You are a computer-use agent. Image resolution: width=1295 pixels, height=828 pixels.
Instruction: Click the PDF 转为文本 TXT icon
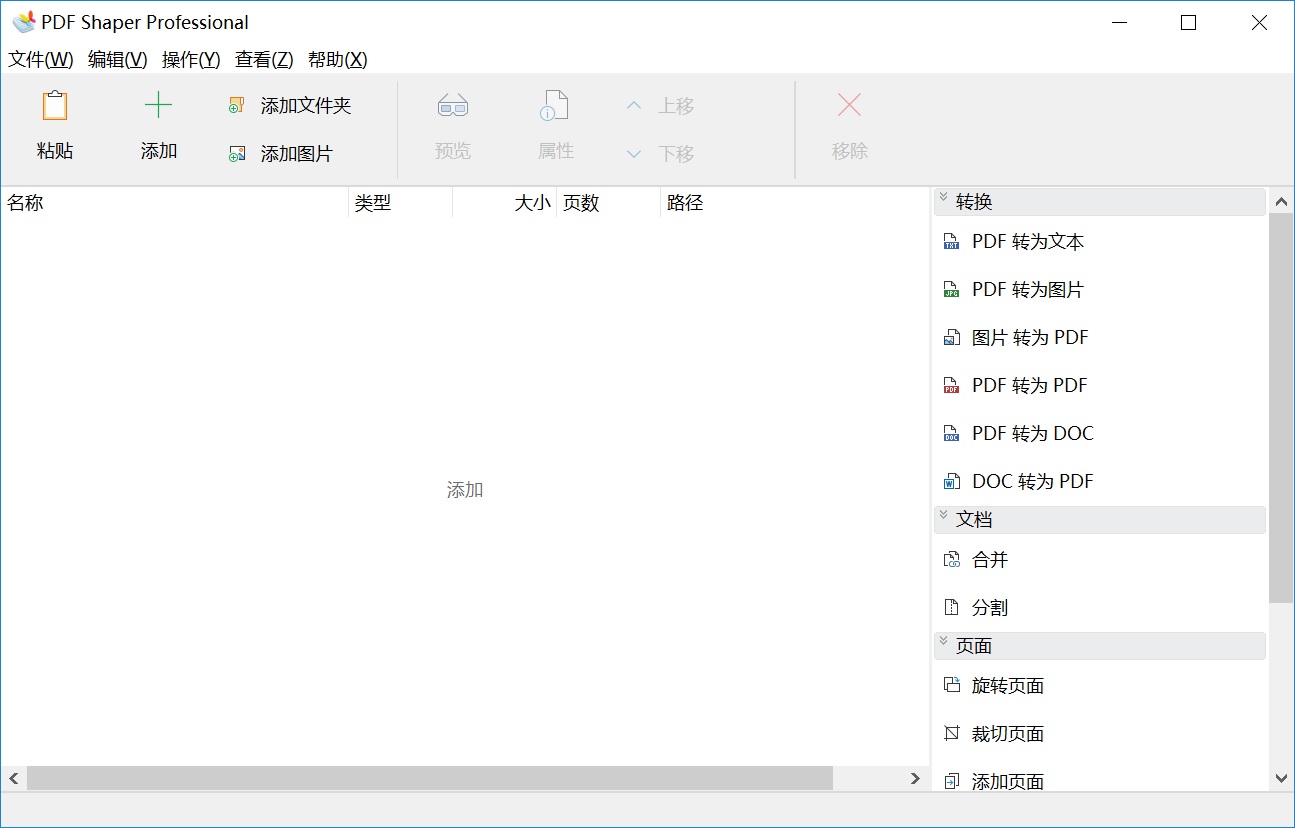(951, 241)
